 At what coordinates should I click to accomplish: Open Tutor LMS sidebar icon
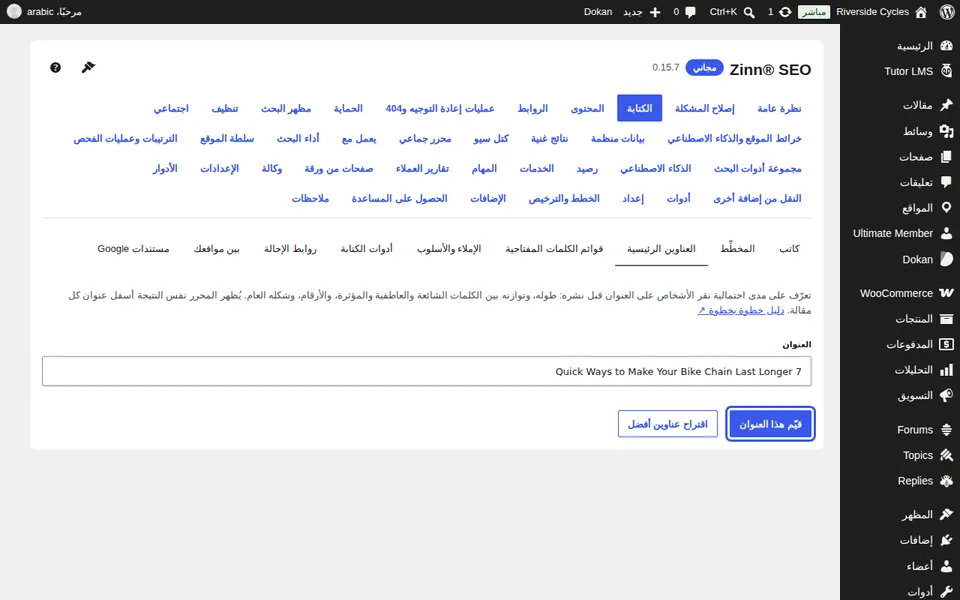pos(947,70)
